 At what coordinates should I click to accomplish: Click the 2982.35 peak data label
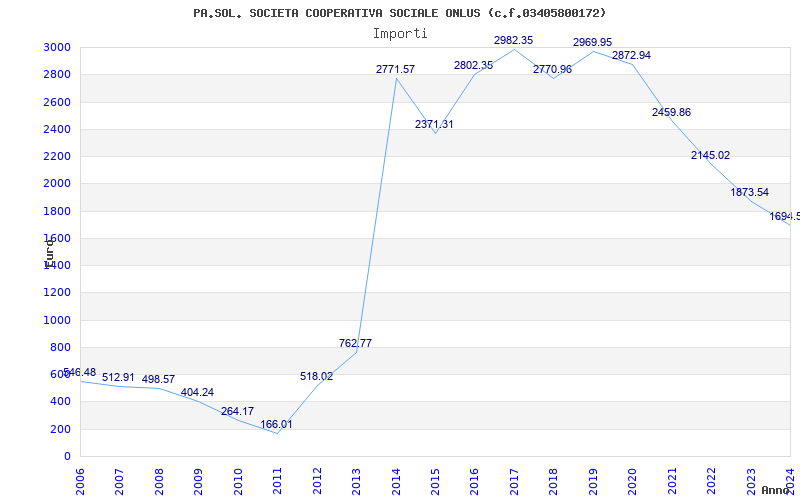513,40
